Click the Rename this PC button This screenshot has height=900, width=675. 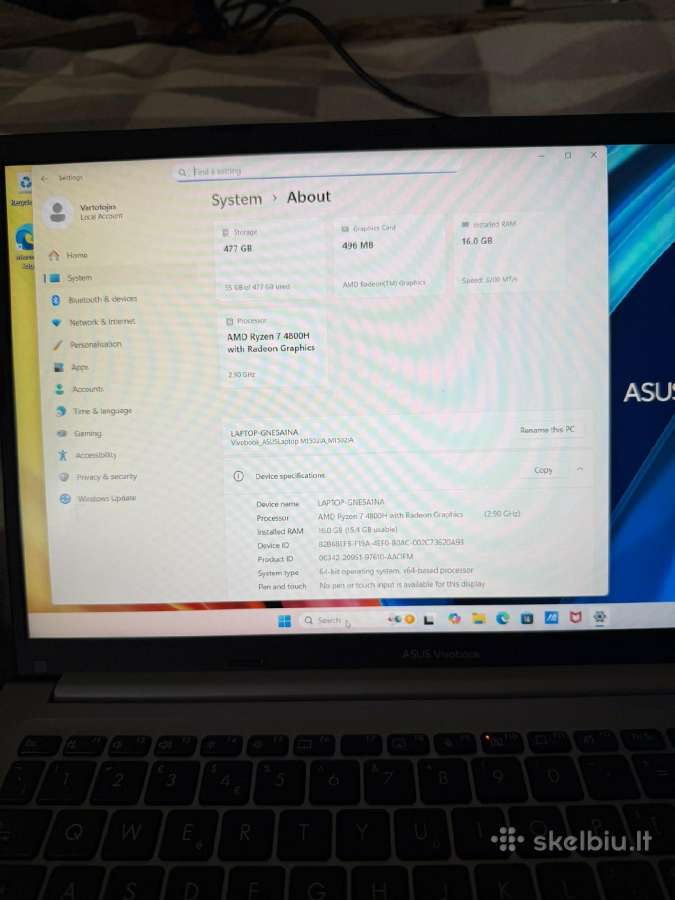[x=547, y=429]
